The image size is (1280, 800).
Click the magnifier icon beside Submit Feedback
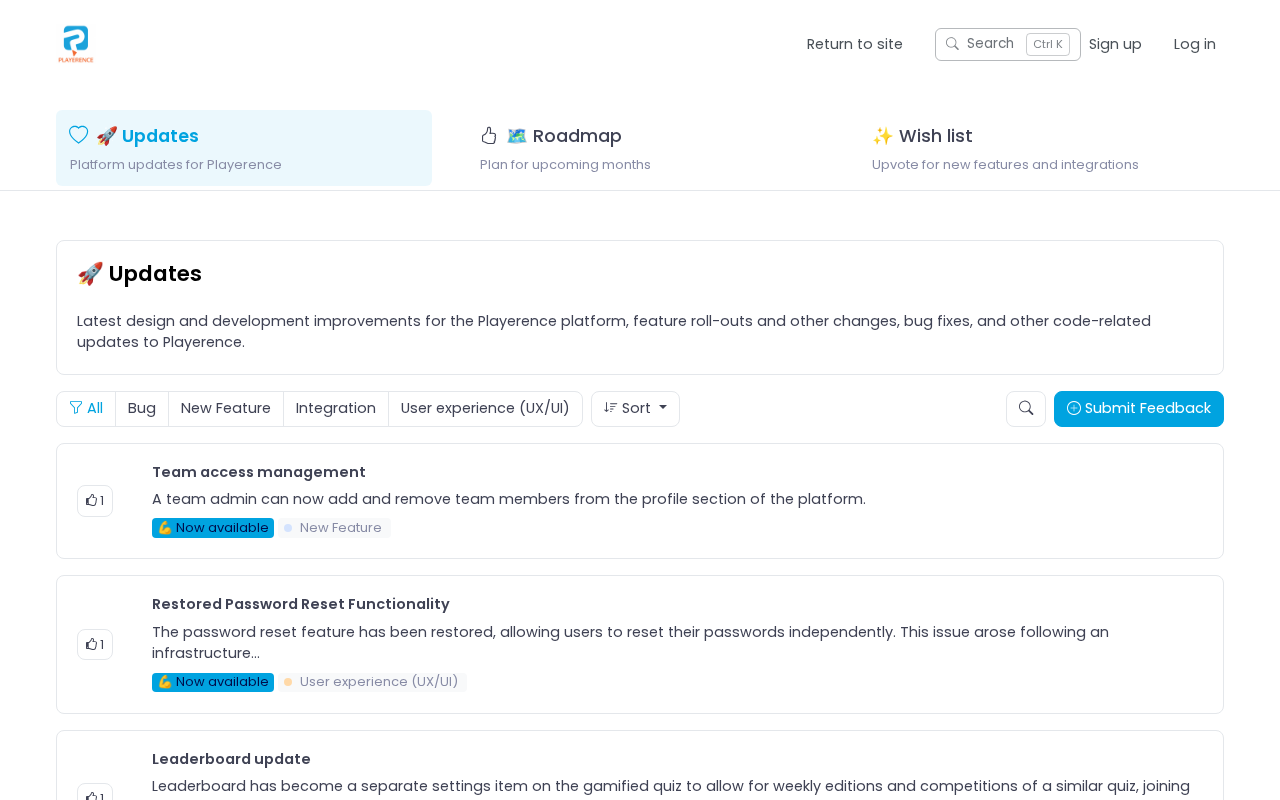(x=1026, y=409)
